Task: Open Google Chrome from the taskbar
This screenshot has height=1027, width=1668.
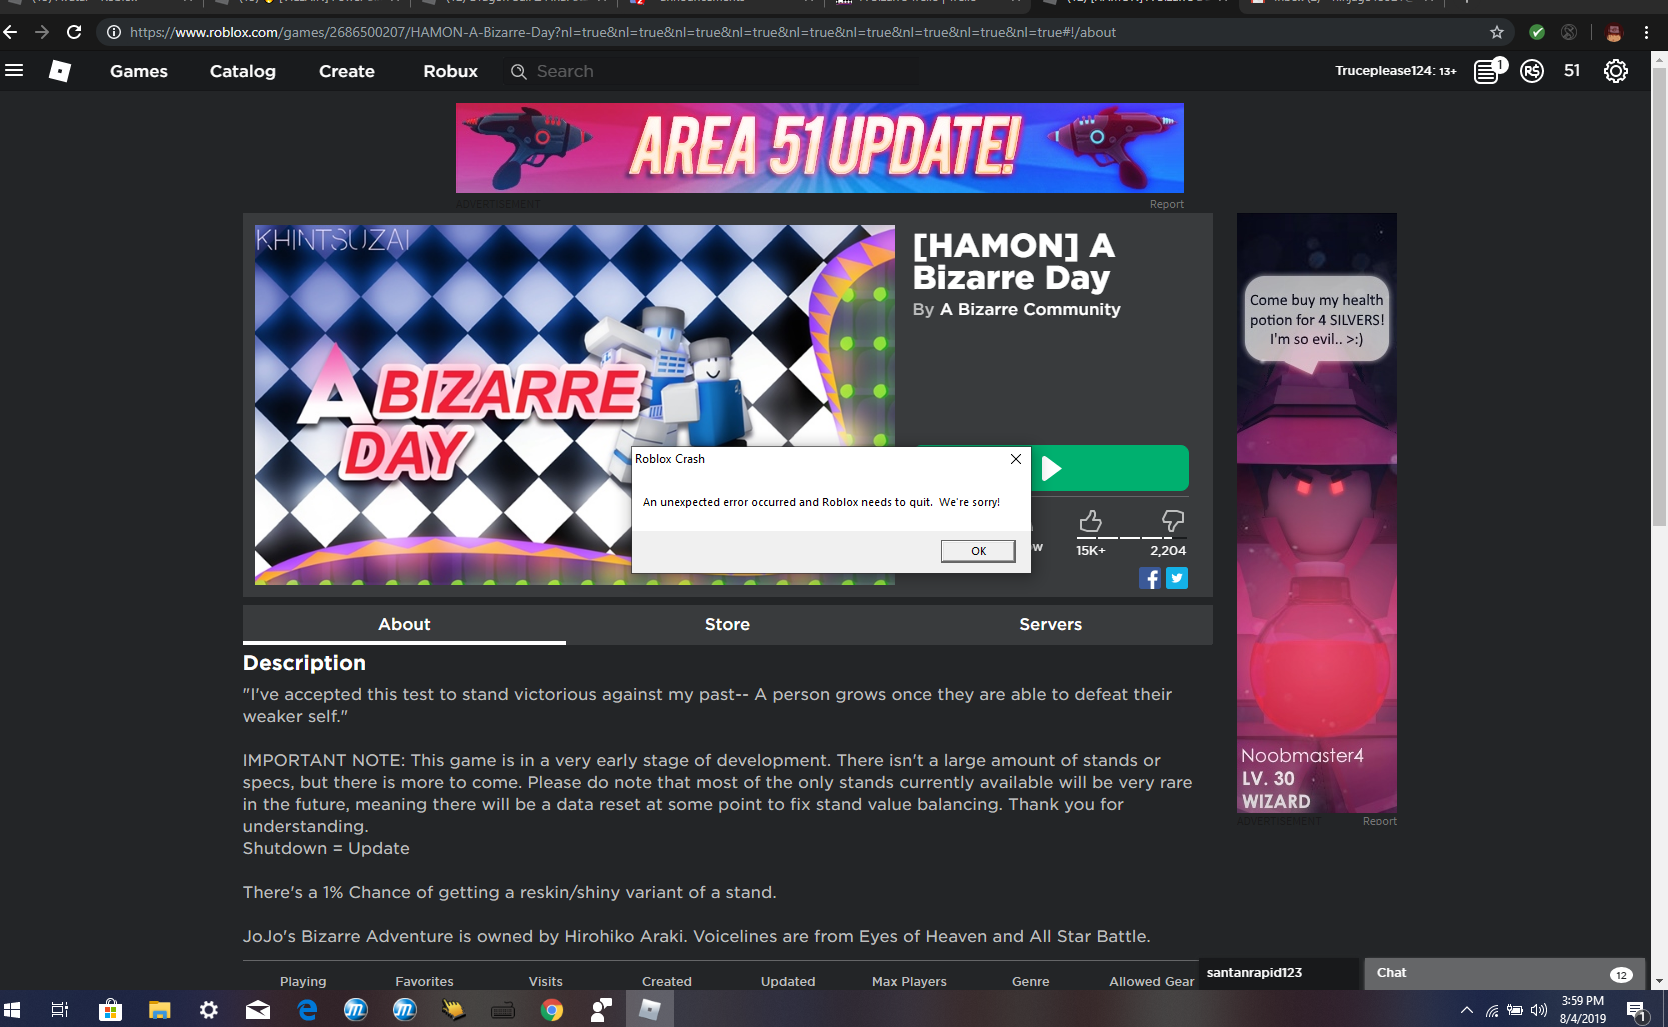Action: coord(552,1009)
